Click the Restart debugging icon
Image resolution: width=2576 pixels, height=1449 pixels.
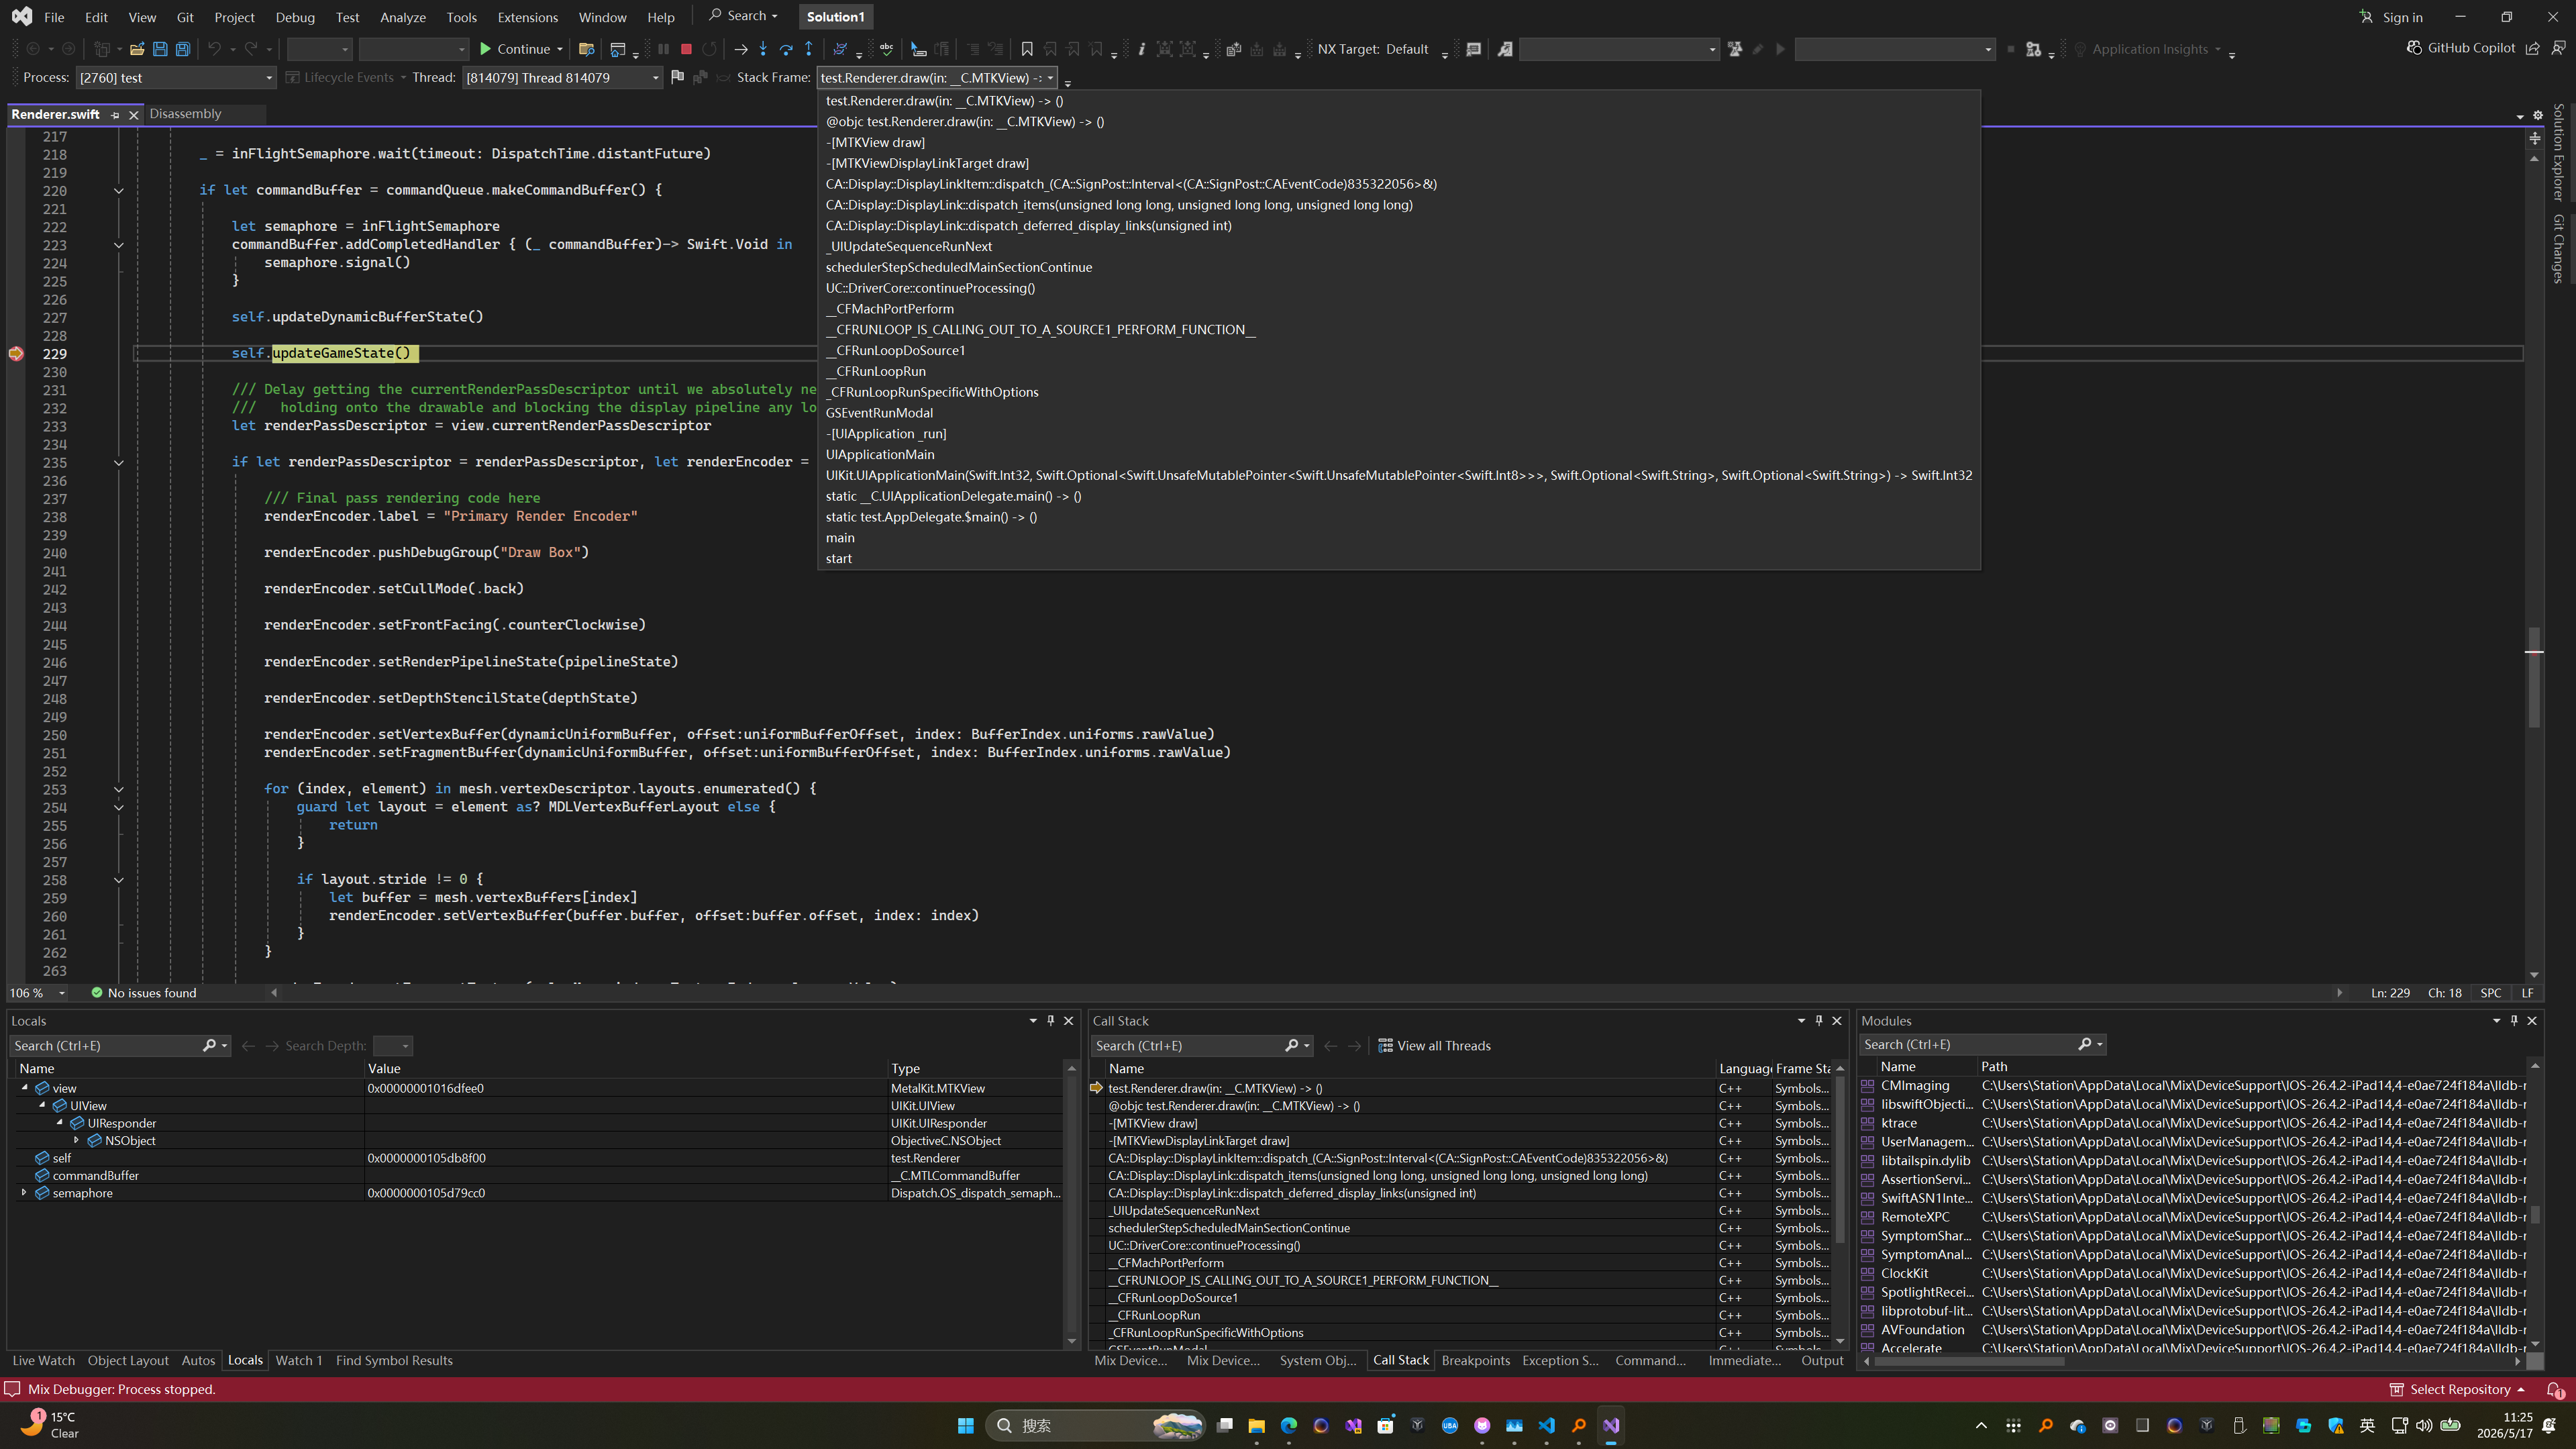tap(709, 49)
